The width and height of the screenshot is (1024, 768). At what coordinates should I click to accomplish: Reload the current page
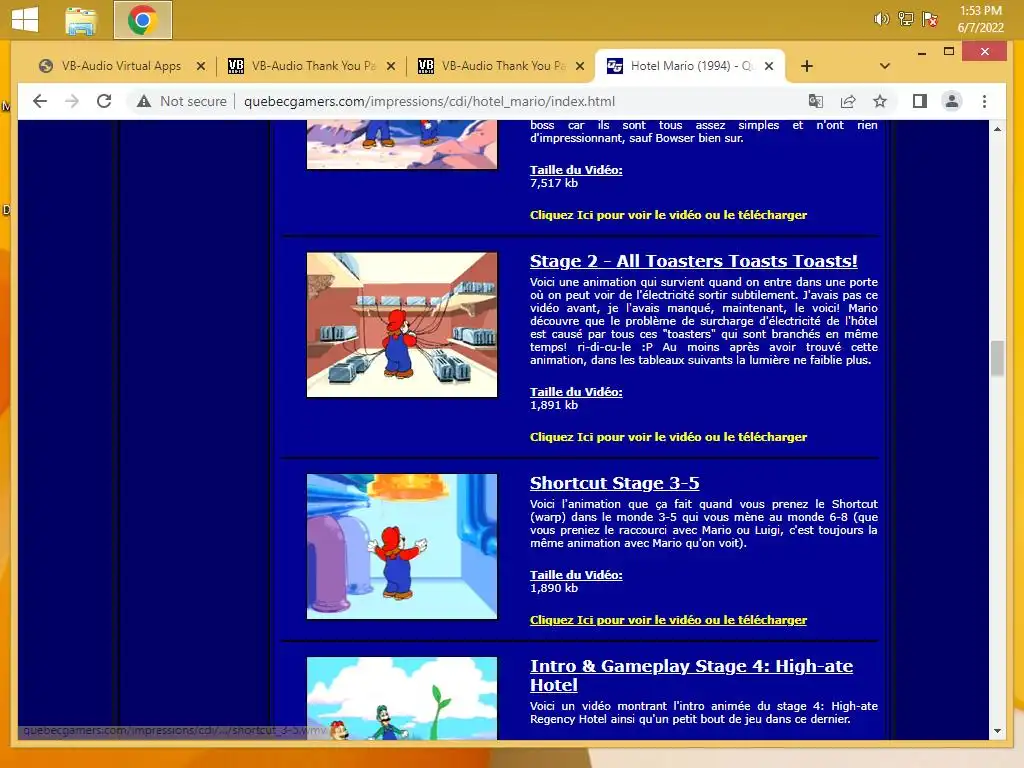coord(104,101)
